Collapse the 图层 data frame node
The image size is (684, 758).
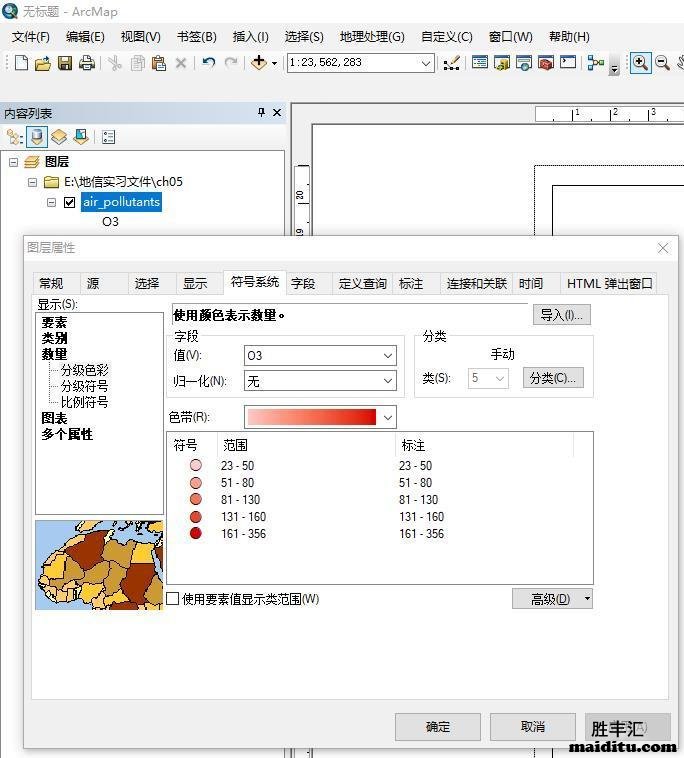[14, 162]
